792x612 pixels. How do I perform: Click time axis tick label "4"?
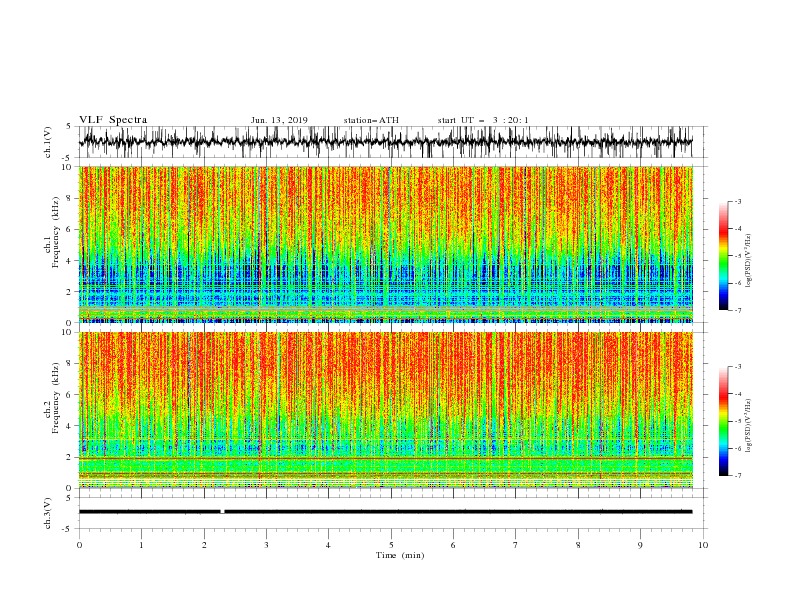pyautogui.click(x=328, y=545)
